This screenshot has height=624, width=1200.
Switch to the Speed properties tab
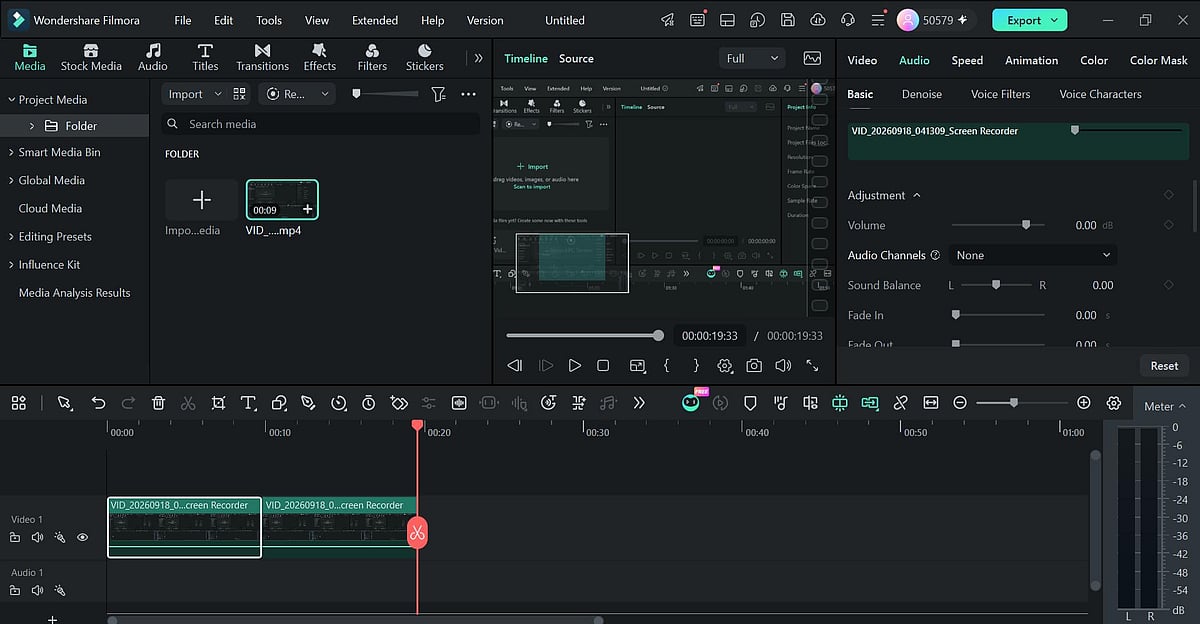pyautogui.click(x=967, y=60)
